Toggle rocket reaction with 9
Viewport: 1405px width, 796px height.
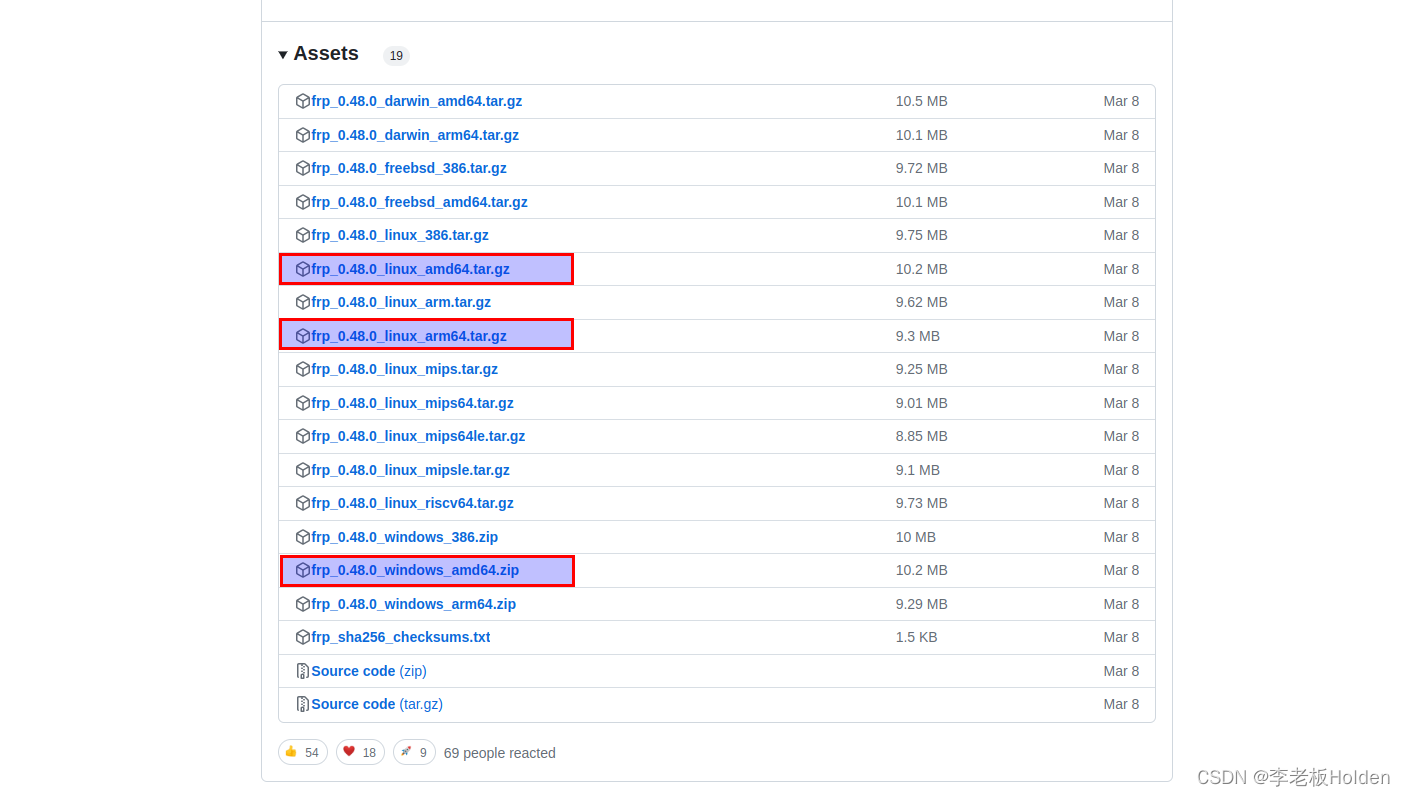tap(414, 752)
